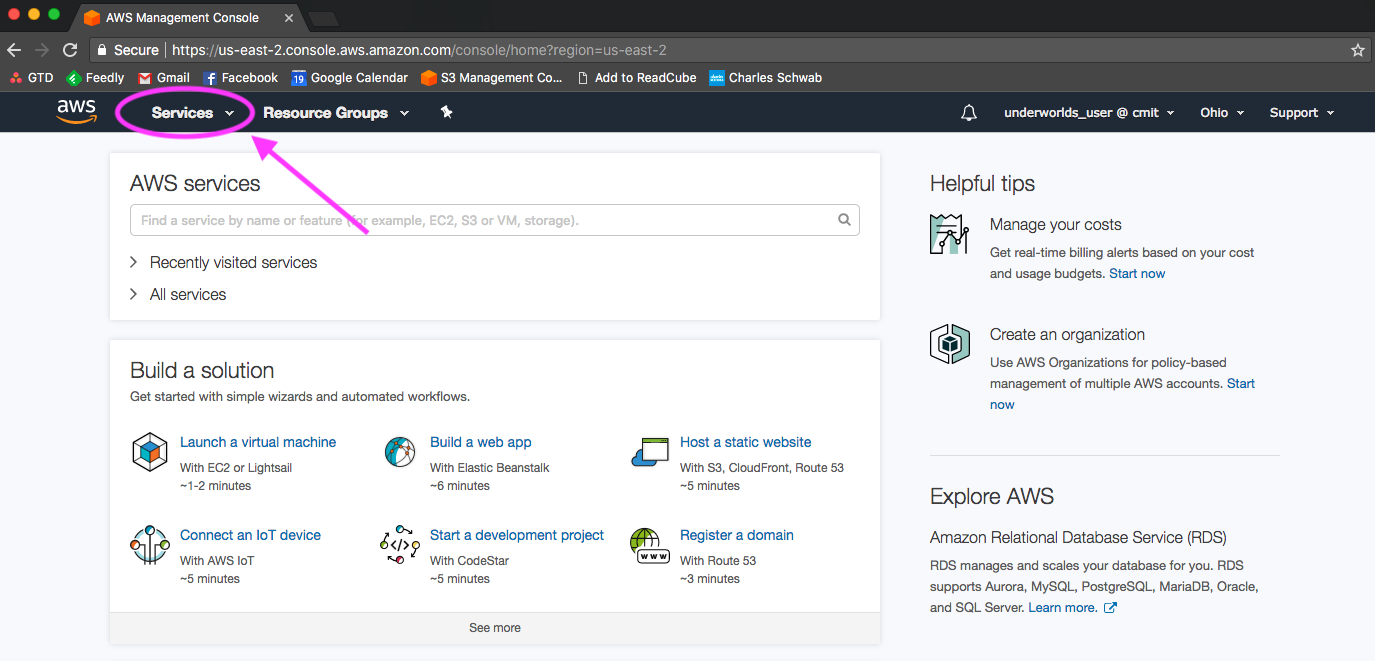
Task: Open the Build a web app link
Action: (481, 442)
